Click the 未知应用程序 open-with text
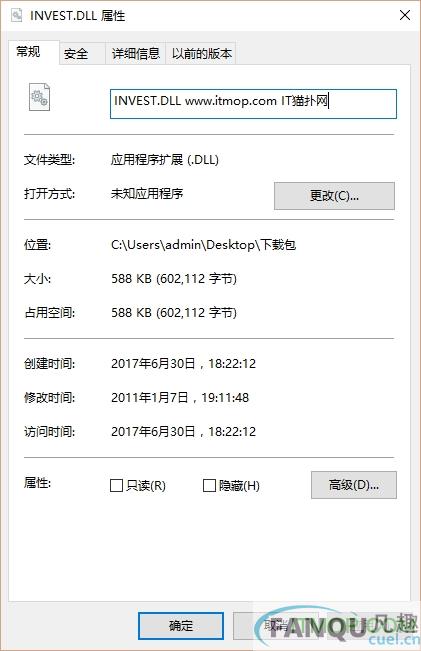This screenshot has height=651, width=421. 147,193
